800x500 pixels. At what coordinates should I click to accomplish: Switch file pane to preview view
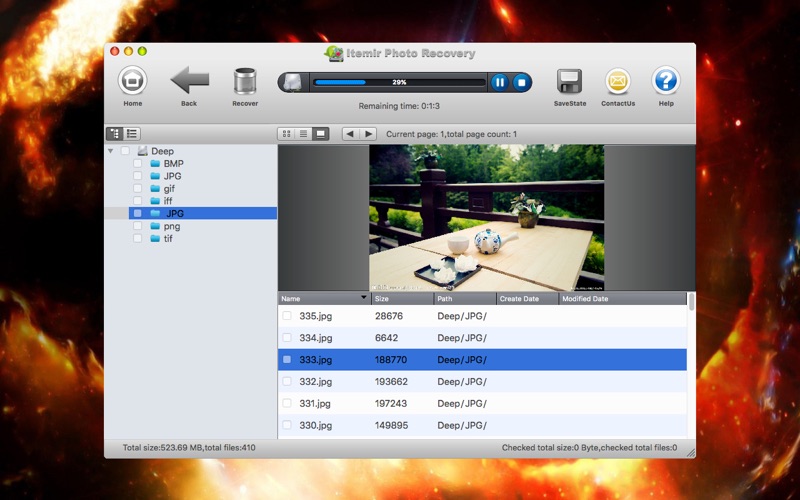pyautogui.click(x=320, y=134)
